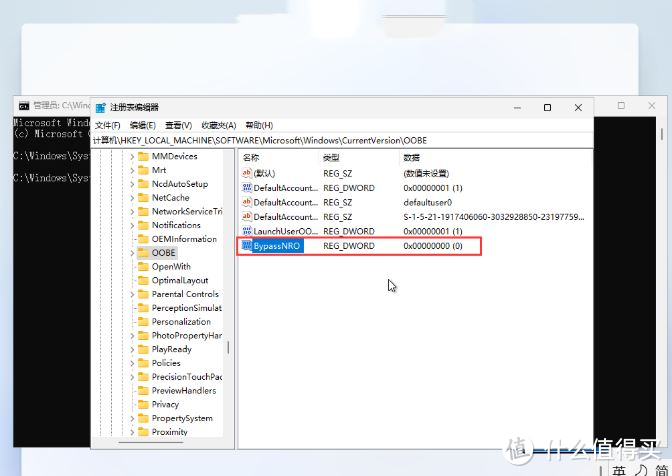This screenshot has height=476, width=672.
Task: Click the Personalization folder icon
Action: click(x=143, y=322)
